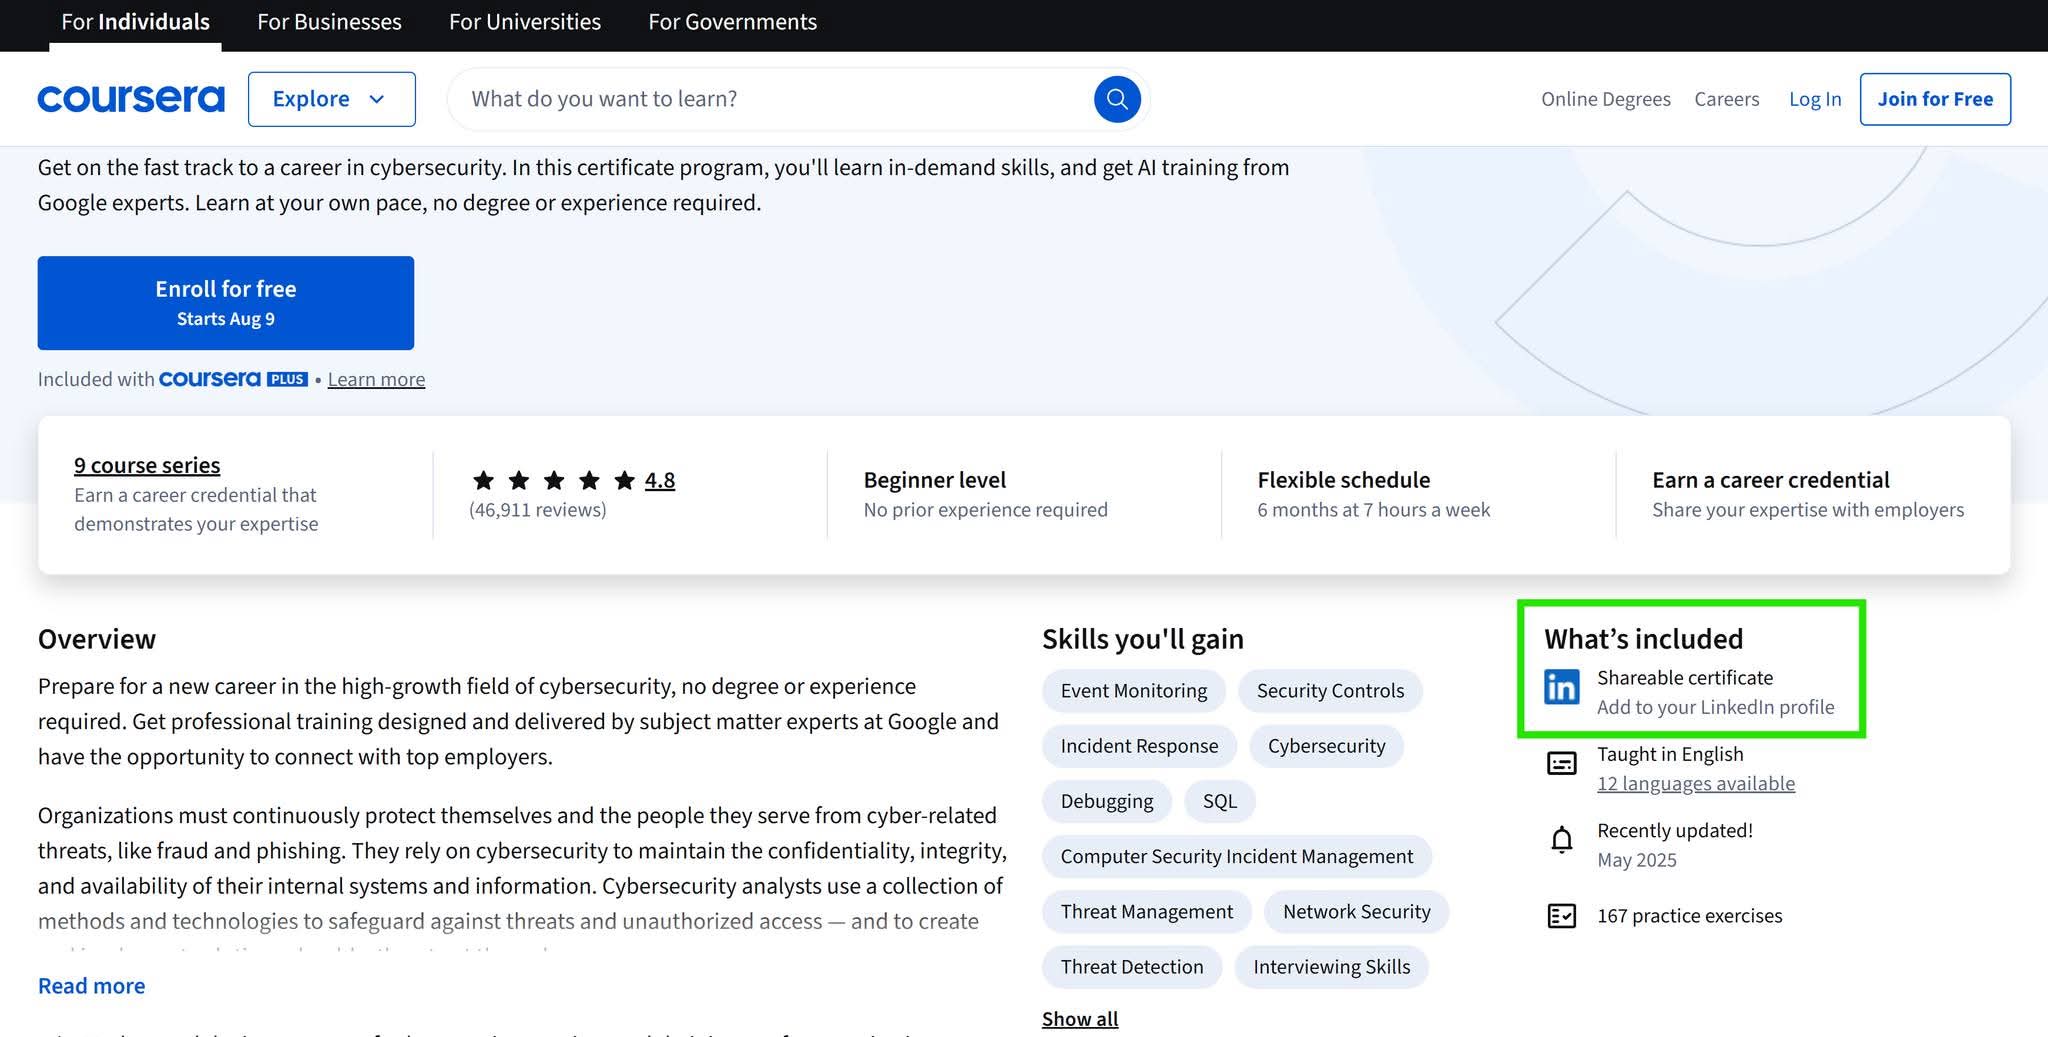Switch to For Universities tab
Viewport: 2048px width, 1037px height.
(x=525, y=22)
